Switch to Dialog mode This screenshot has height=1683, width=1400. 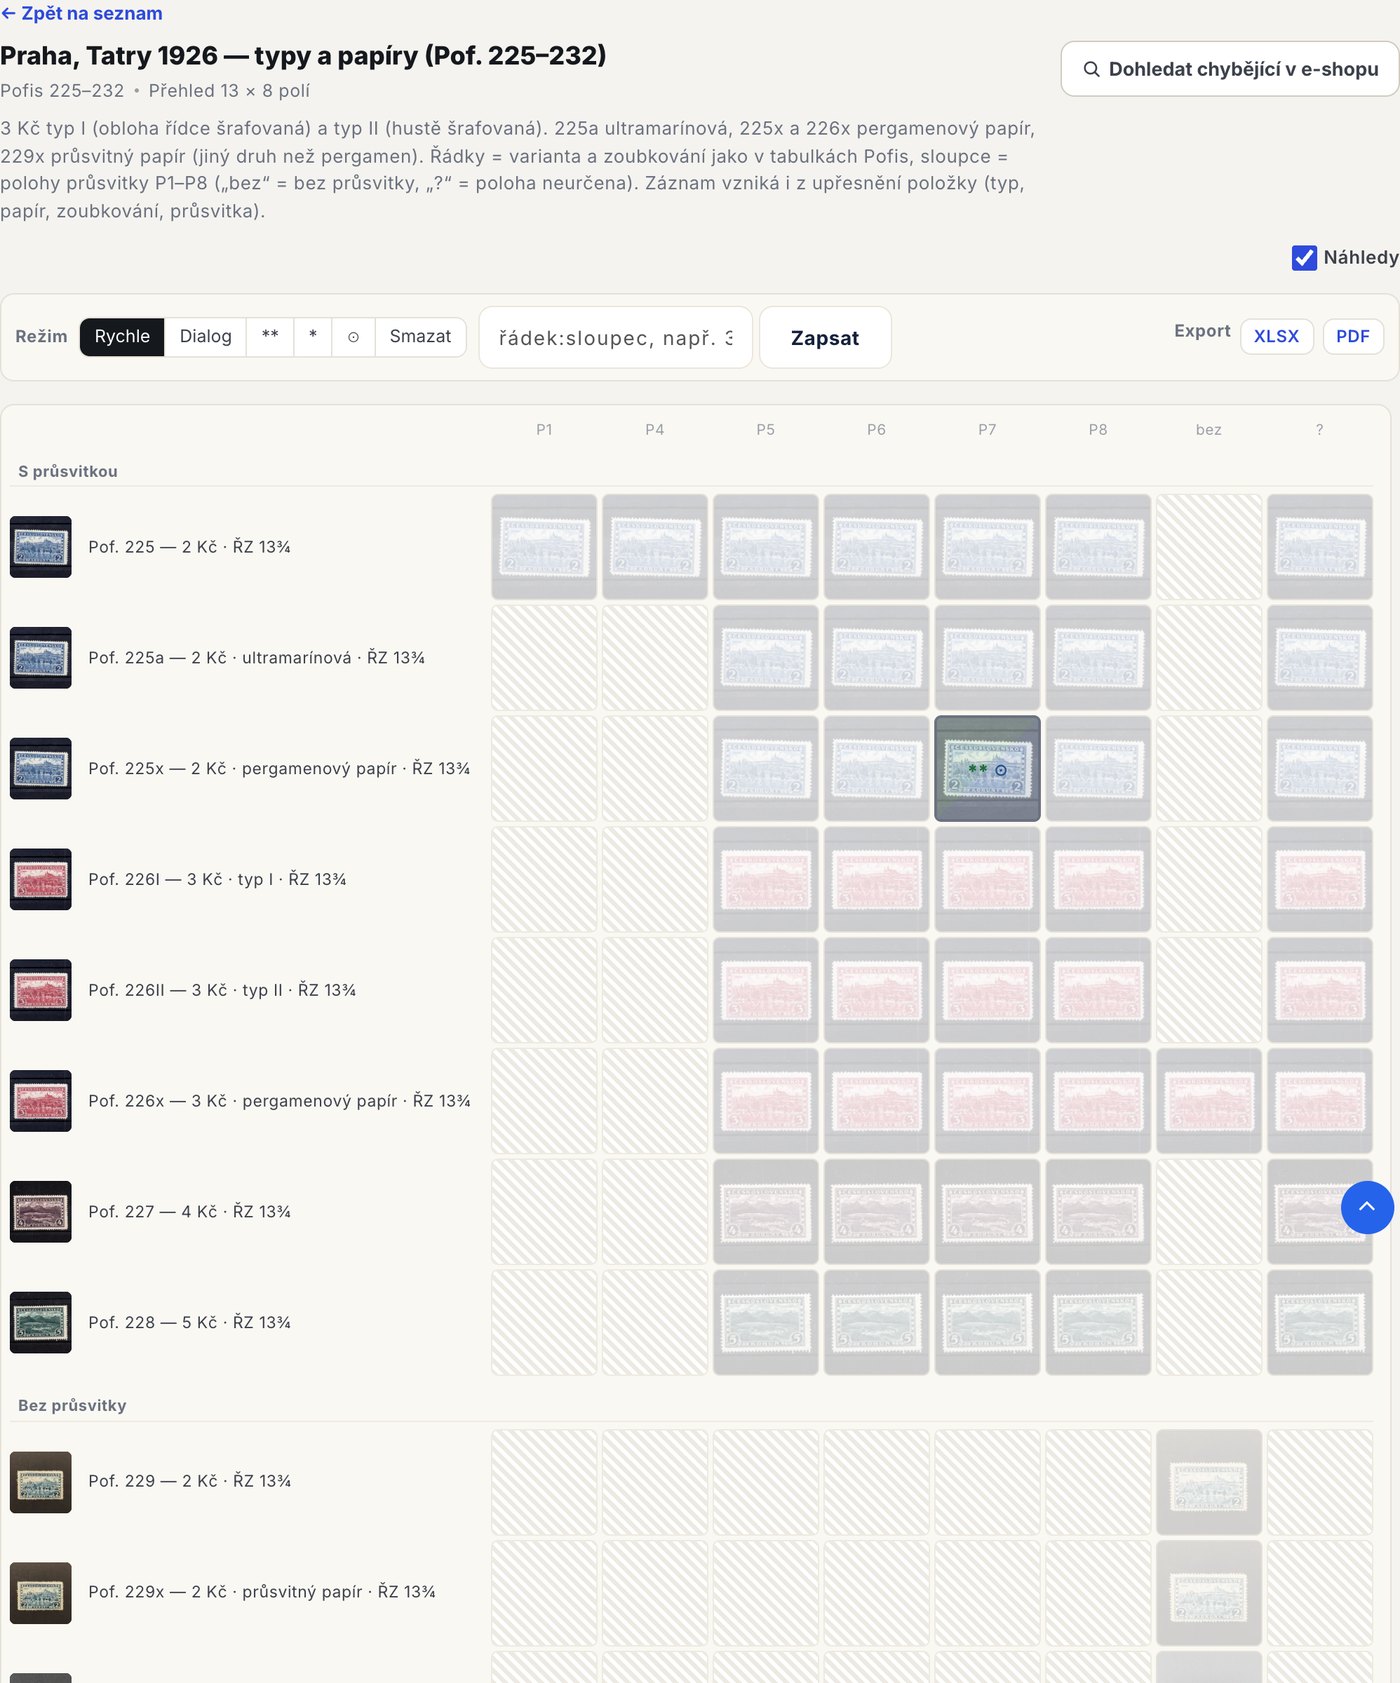(206, 337)
